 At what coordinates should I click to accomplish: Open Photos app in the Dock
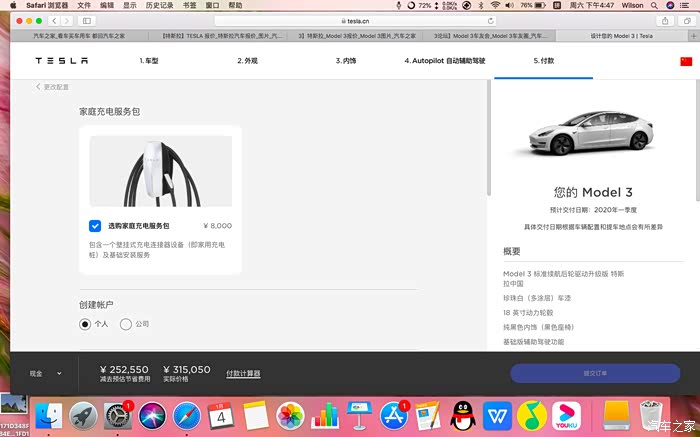pyautogui.click(x=290, y=413)
